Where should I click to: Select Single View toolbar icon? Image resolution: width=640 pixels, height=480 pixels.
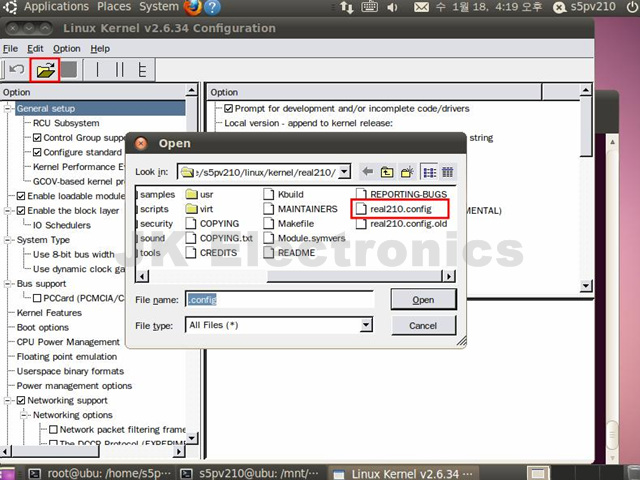click(x=97, y=70)
